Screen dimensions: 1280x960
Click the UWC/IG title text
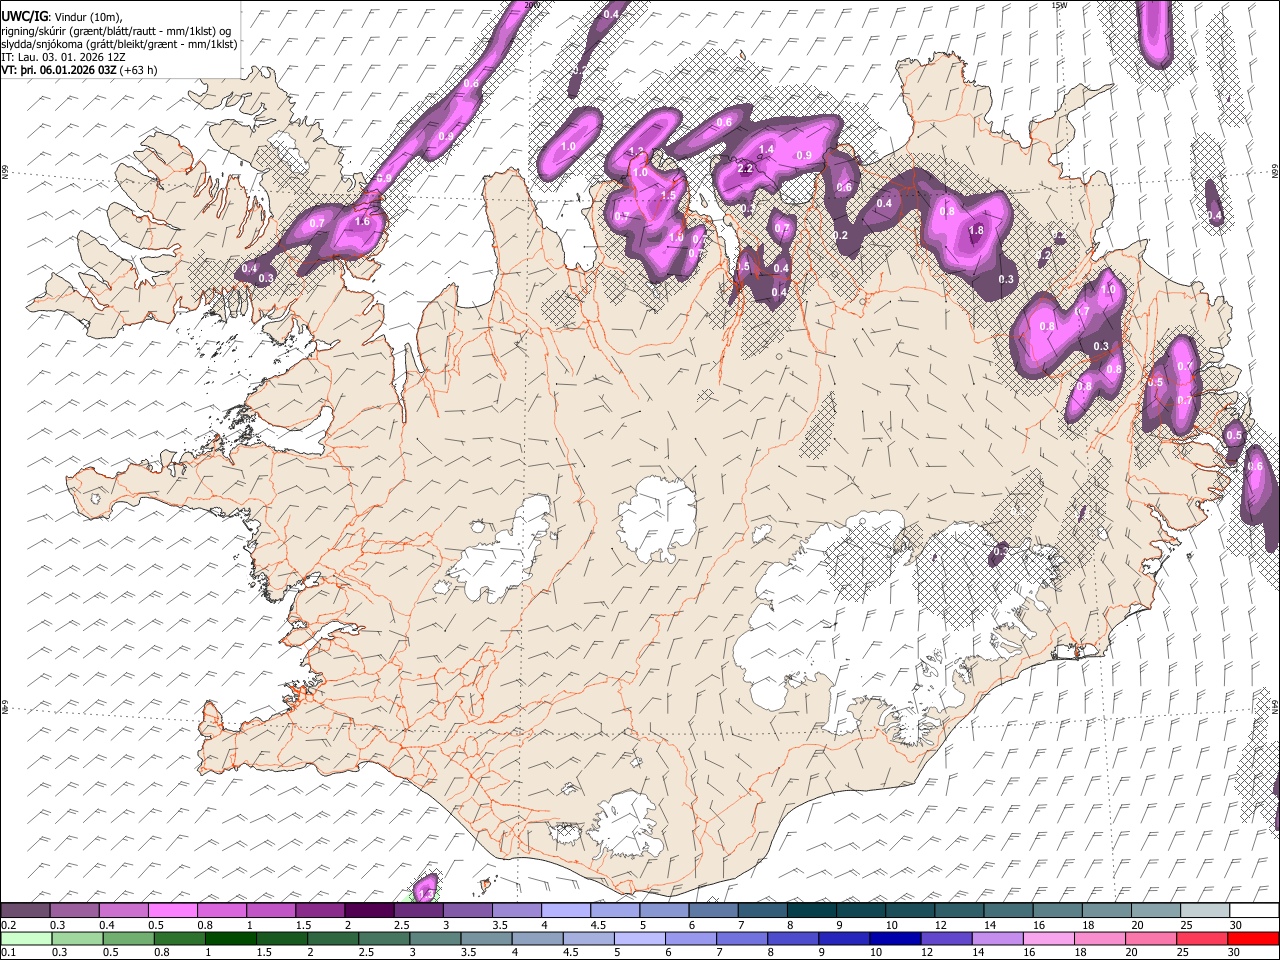[24, 16]
